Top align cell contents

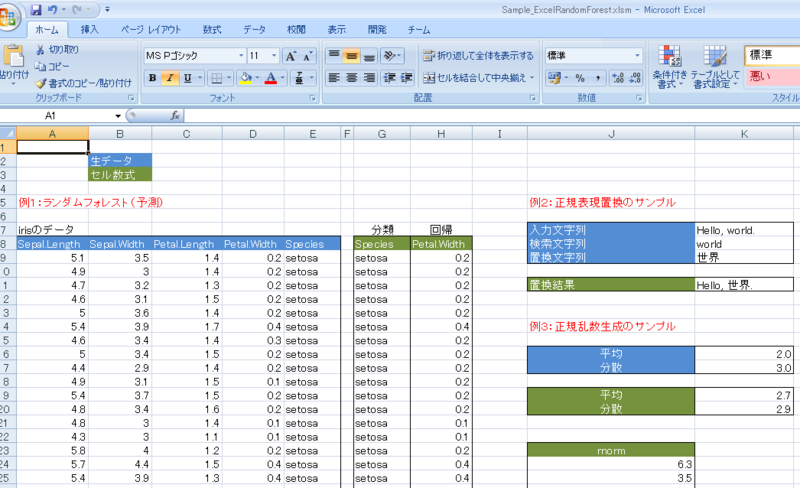tap(334, 56)
